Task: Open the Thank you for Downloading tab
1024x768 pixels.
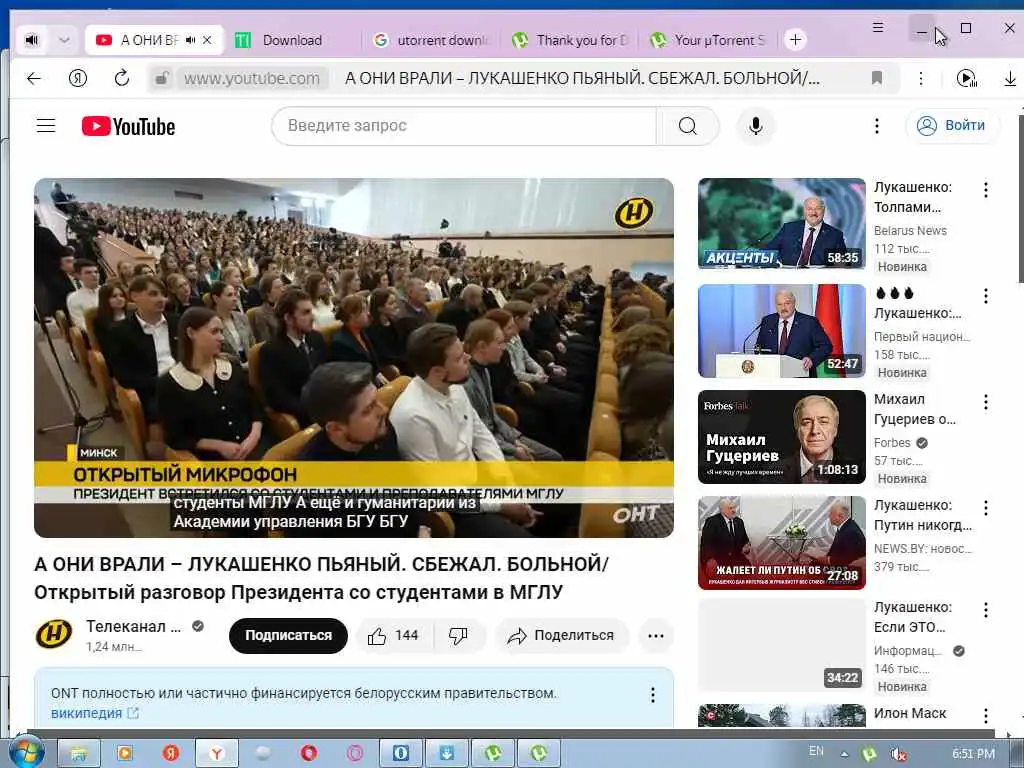Action: pyautogui.click(x=569, y=40)
